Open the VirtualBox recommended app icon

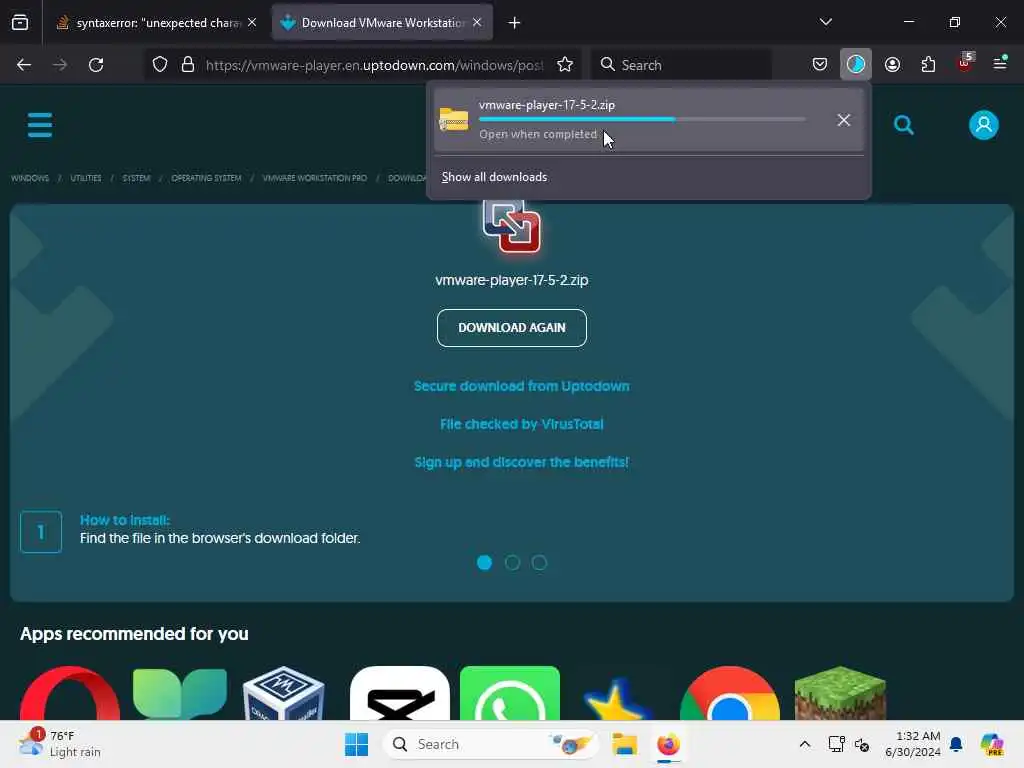(283, 693)
